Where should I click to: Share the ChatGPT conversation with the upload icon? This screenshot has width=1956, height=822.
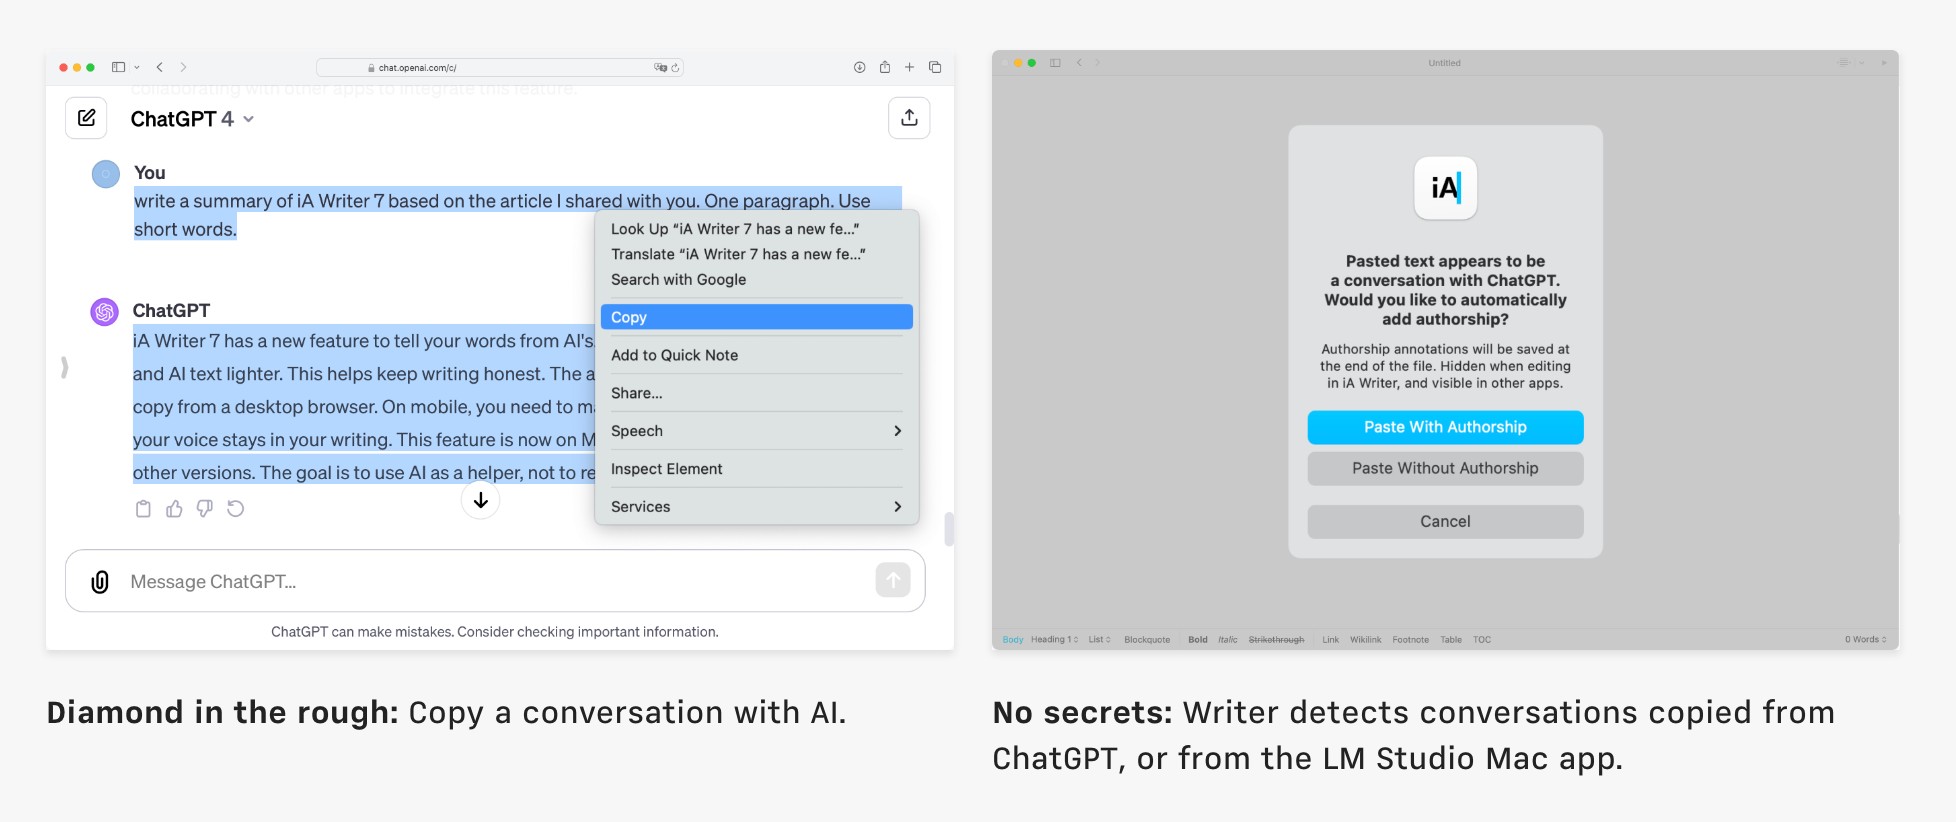(x=909, y=118)
